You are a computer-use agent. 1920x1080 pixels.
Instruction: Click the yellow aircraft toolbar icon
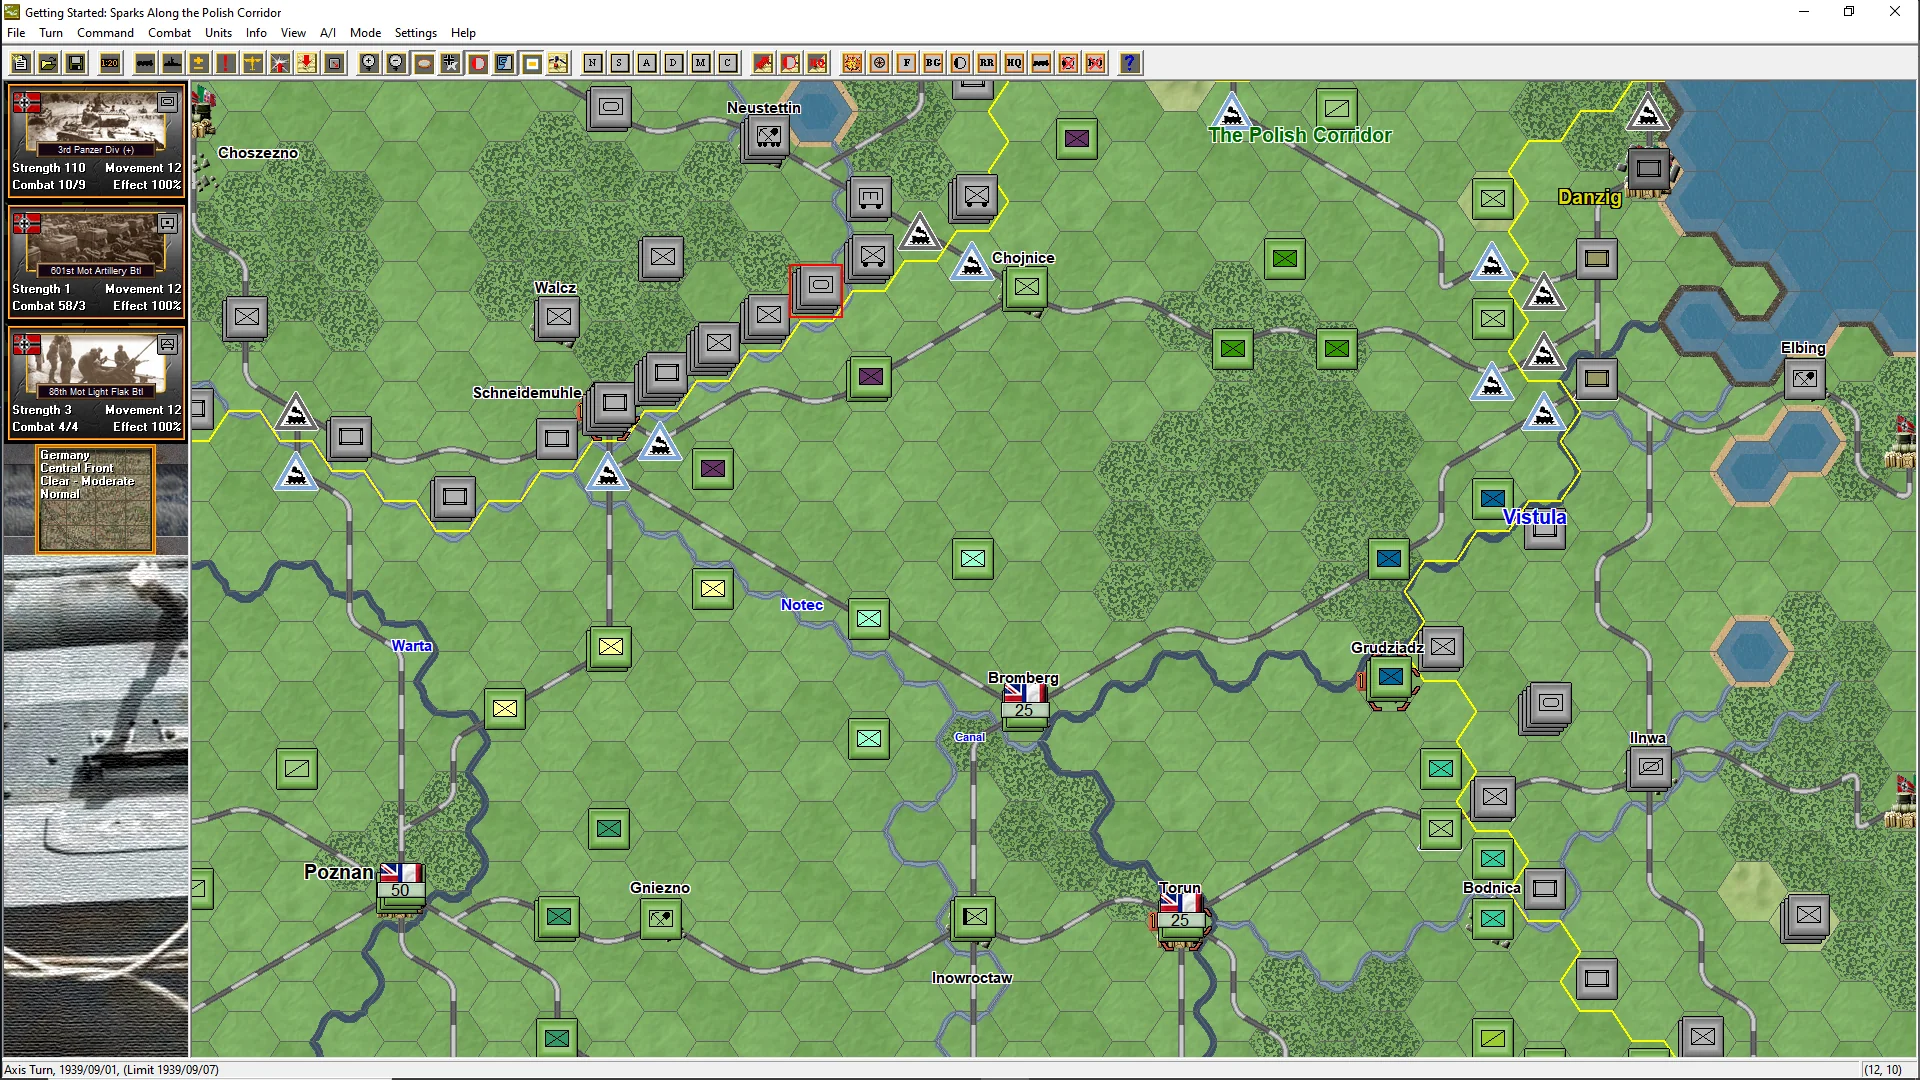coord(253,63)
